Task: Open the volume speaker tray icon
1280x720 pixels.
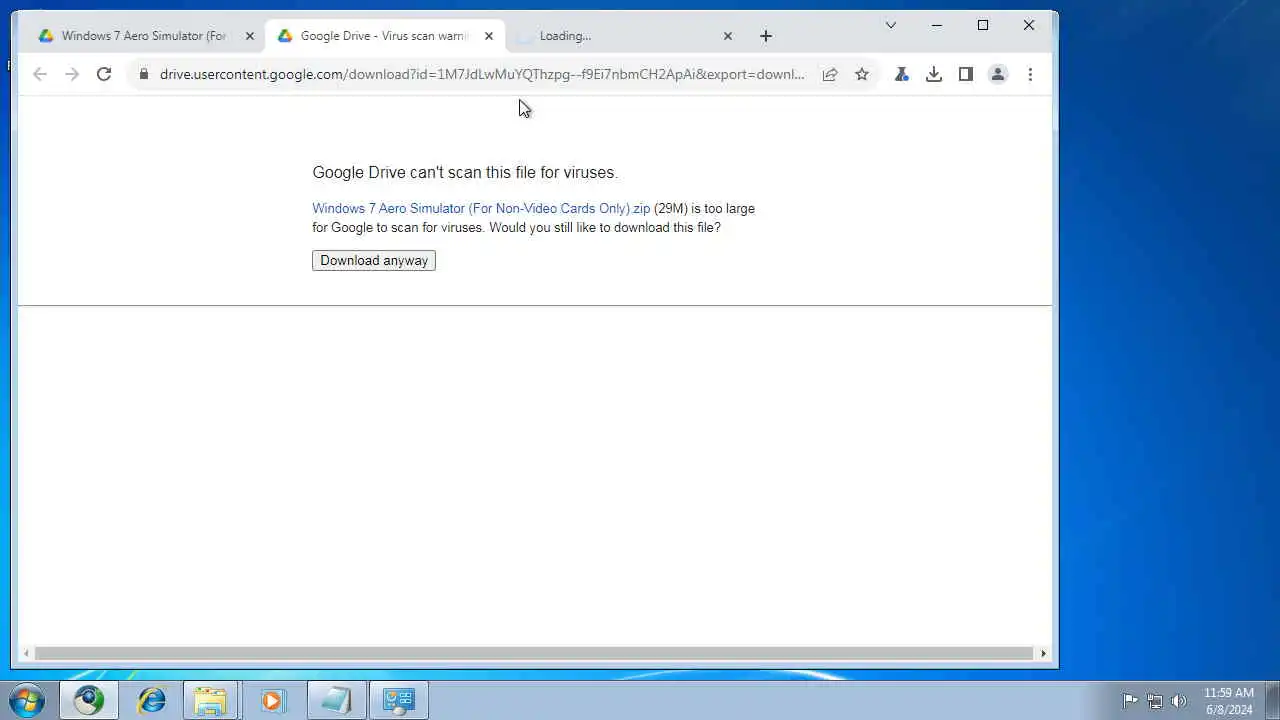Action: pyautogui.click(x=1179, y=701)
